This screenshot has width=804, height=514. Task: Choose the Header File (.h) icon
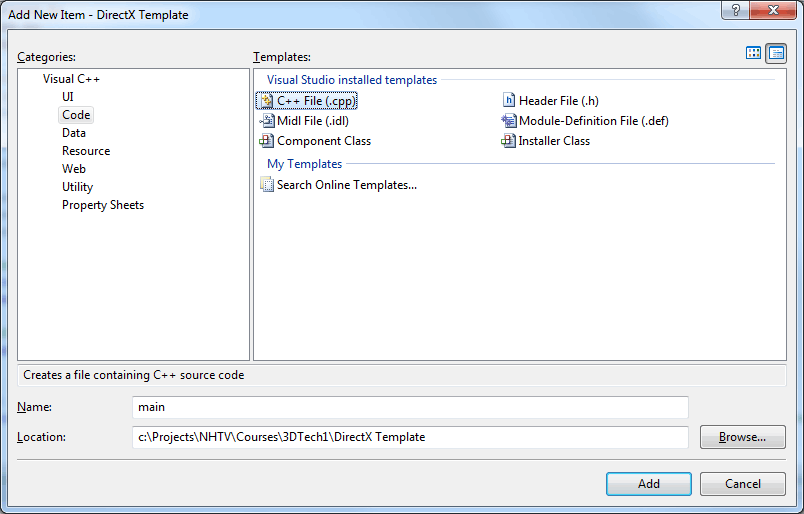click(x=509, y=100)
